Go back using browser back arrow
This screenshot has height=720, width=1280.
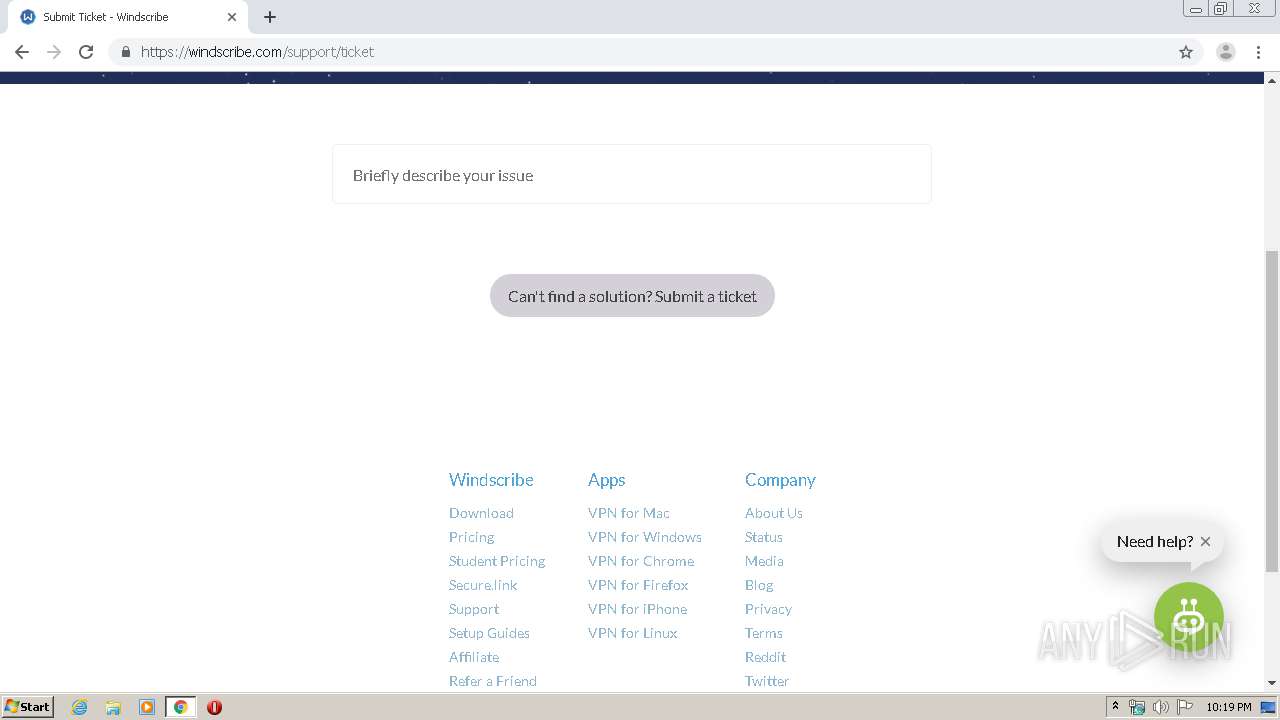22,52
